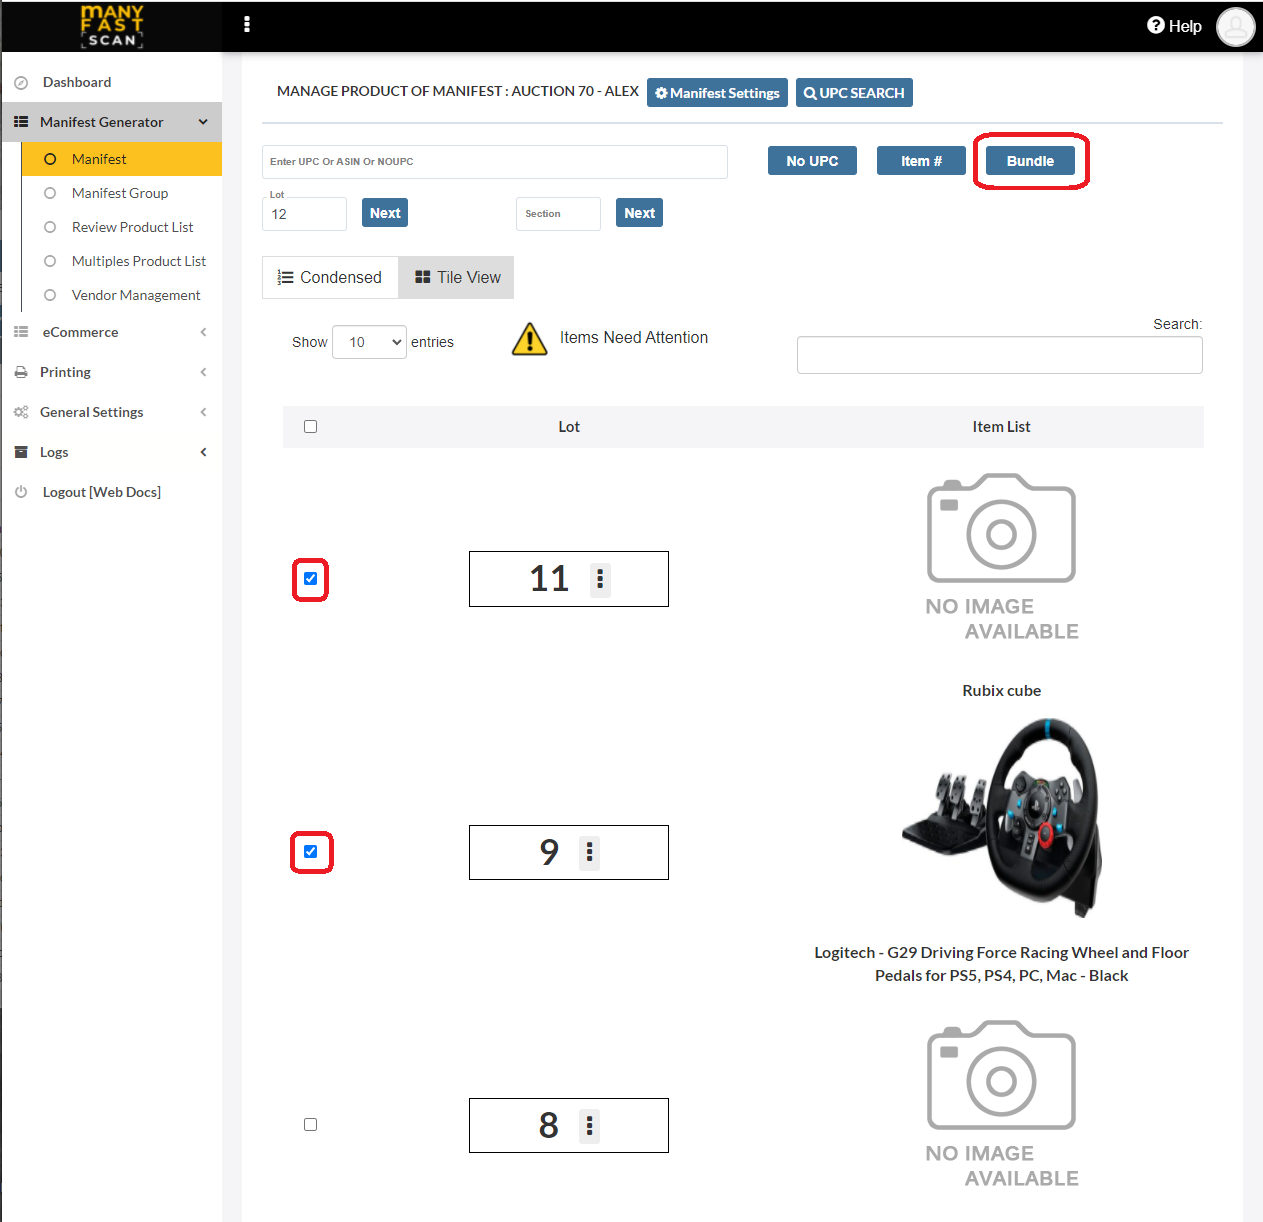The width and height of the screenshot is (1263, 1222).
Task: Open the three-dot menu for lot 9
Action: (590, 852)
